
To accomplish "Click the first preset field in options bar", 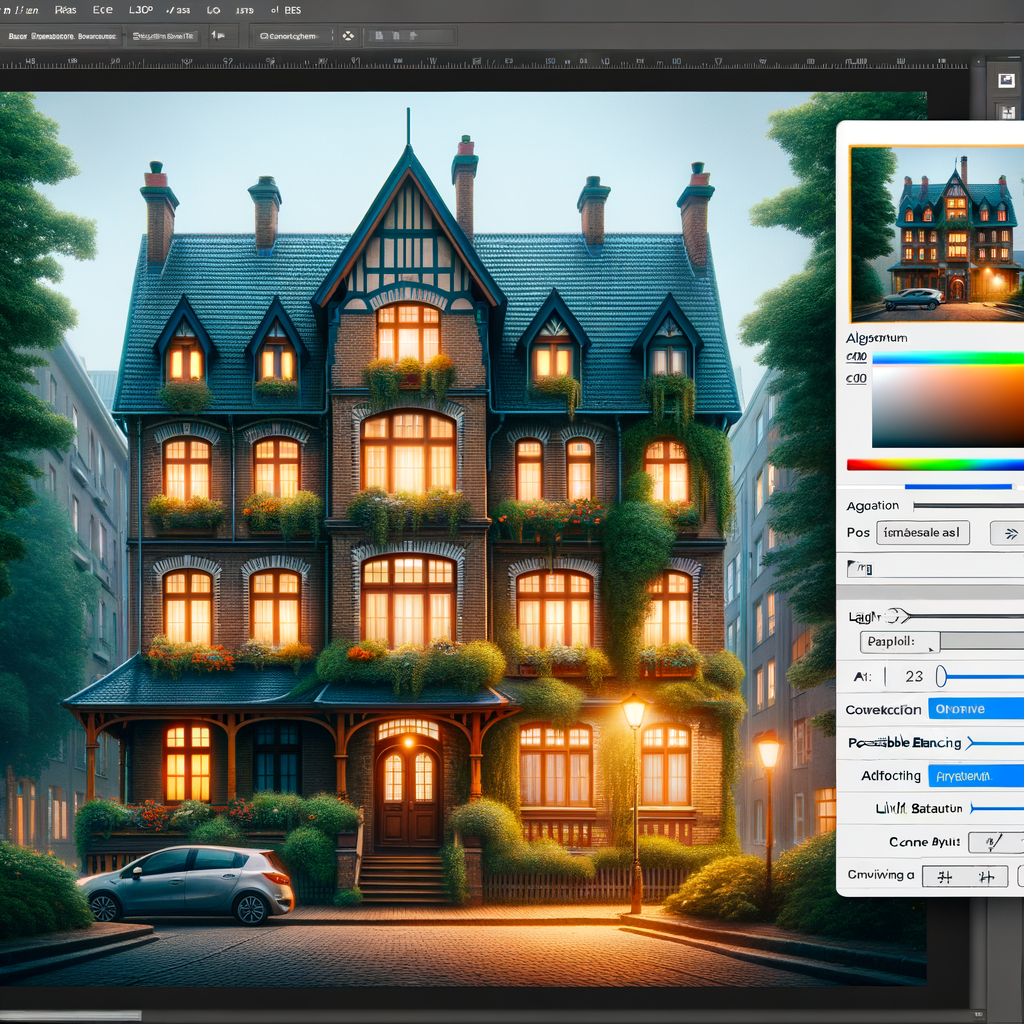I will point(62,36).
